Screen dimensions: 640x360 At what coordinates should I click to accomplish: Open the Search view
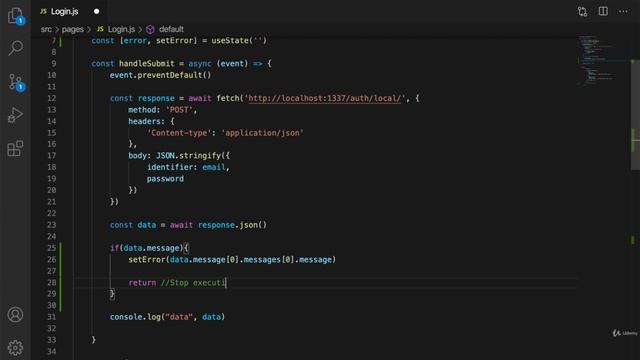(16, 48)
